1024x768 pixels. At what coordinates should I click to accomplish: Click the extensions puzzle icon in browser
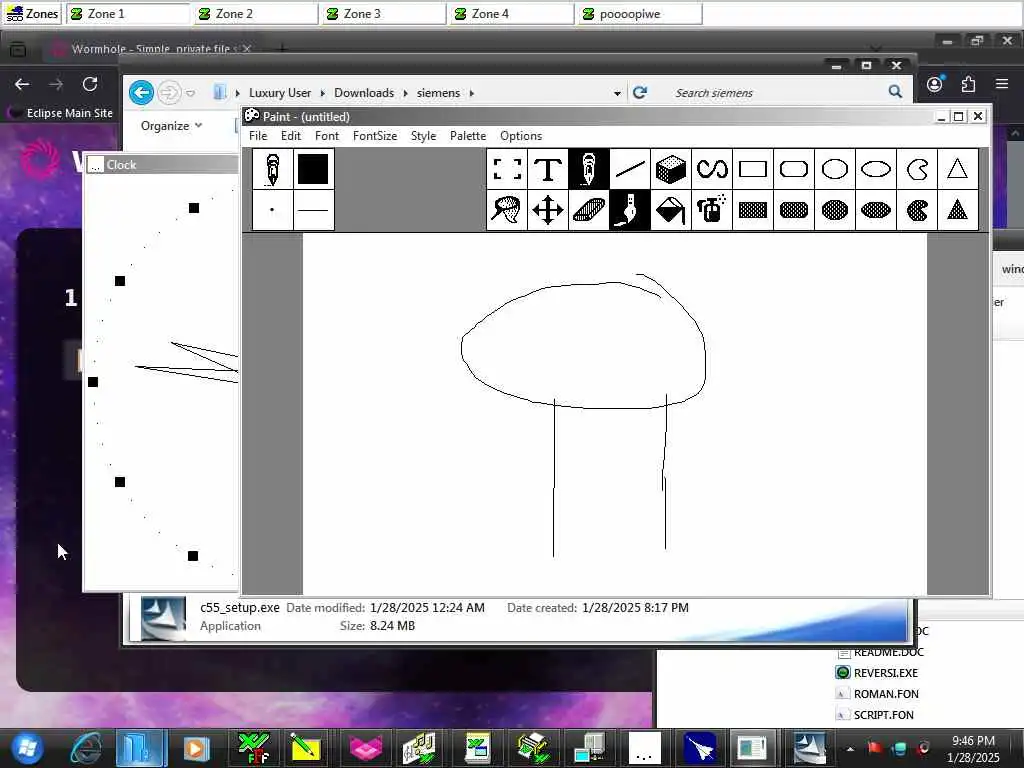(x=968, y=84)
